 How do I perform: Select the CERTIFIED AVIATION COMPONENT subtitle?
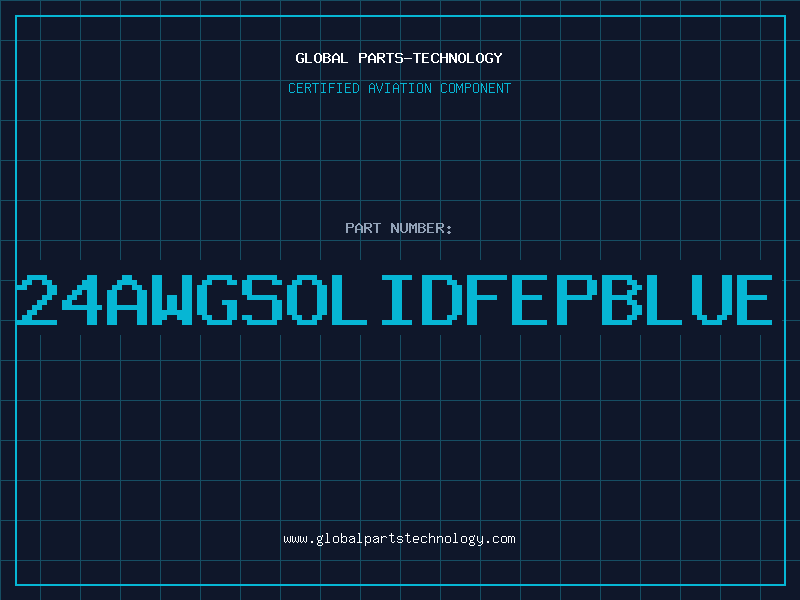(x=399, y=88)
